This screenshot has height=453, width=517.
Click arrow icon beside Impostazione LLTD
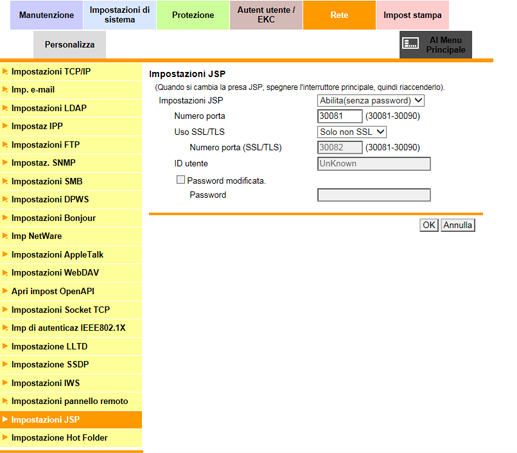coord(5,346)
